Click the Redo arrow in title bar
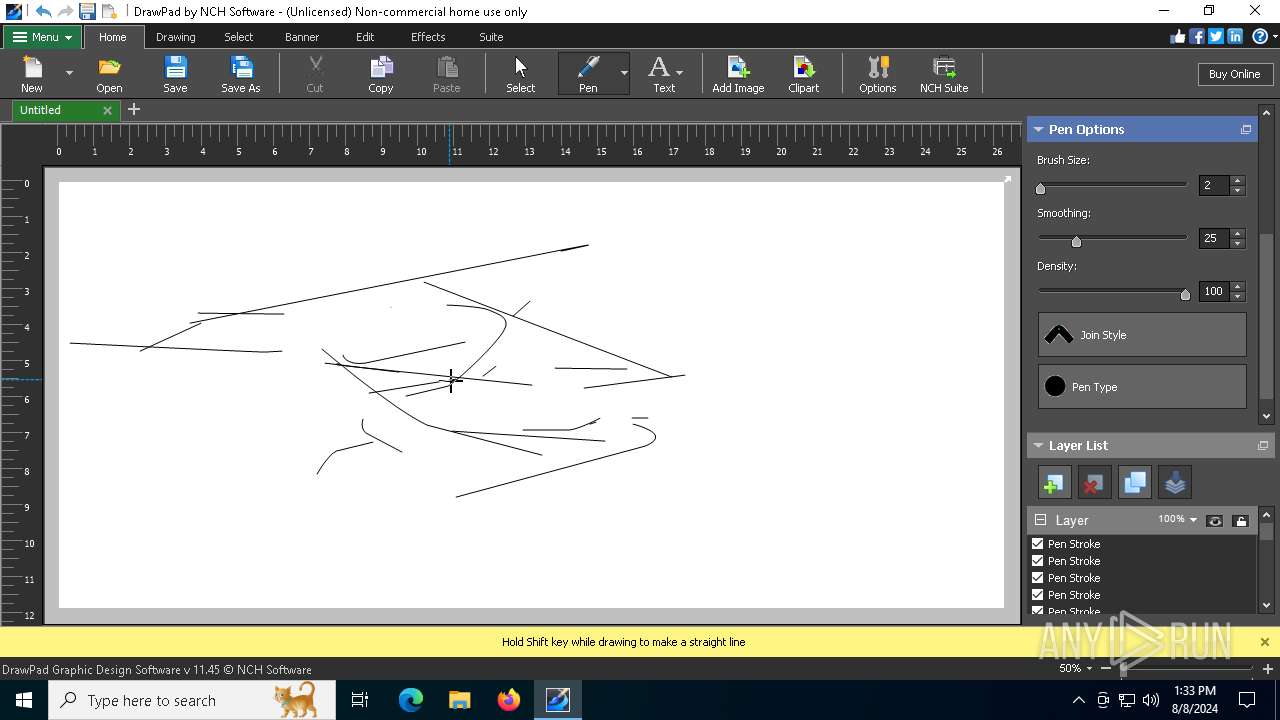1280x720 pixels. click(65, 11)
